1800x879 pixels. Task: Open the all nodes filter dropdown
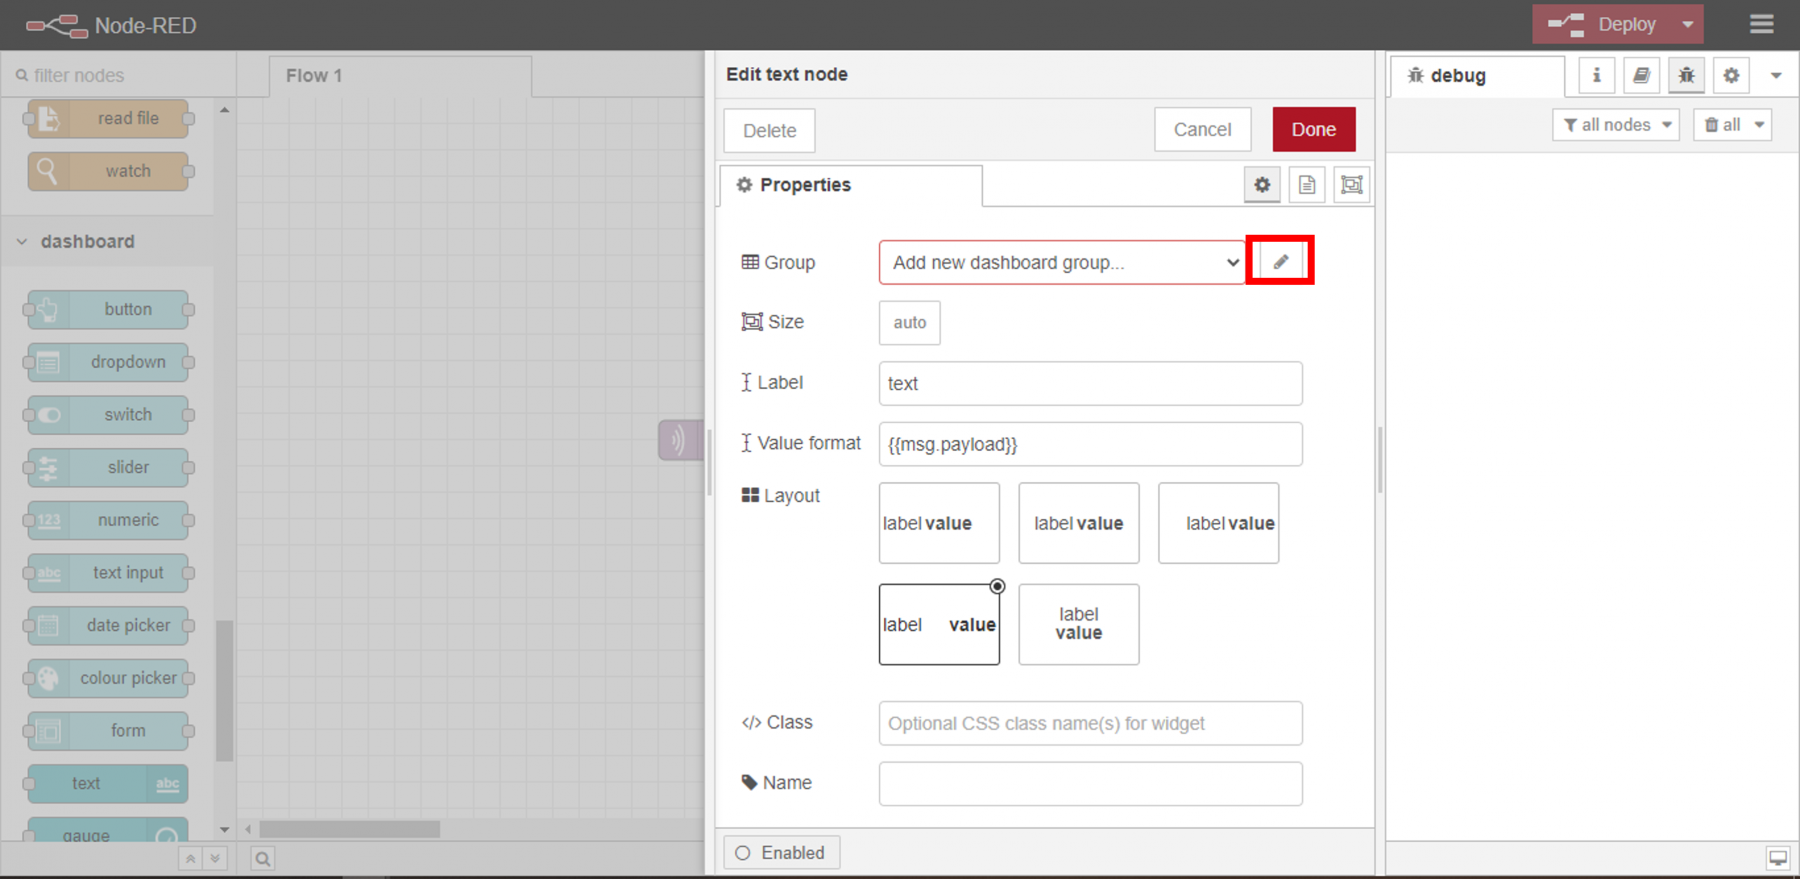coord(1616,125)
